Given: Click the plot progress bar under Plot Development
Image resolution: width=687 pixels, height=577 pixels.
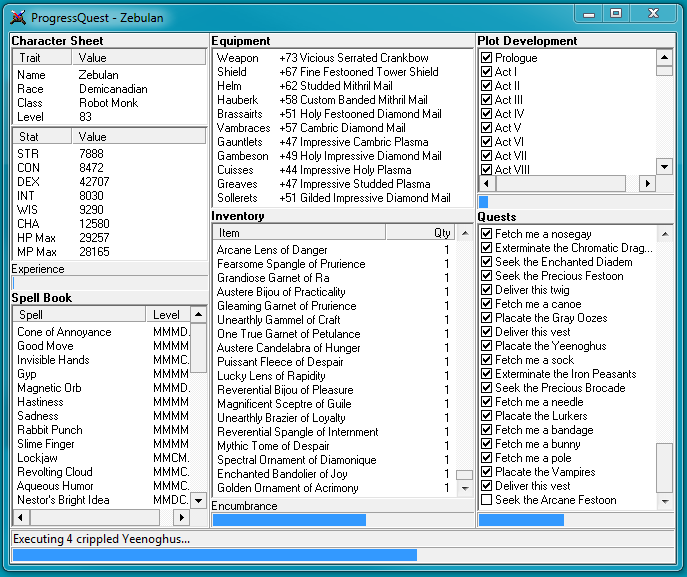Looking at the screenshot, I should 576,202.
